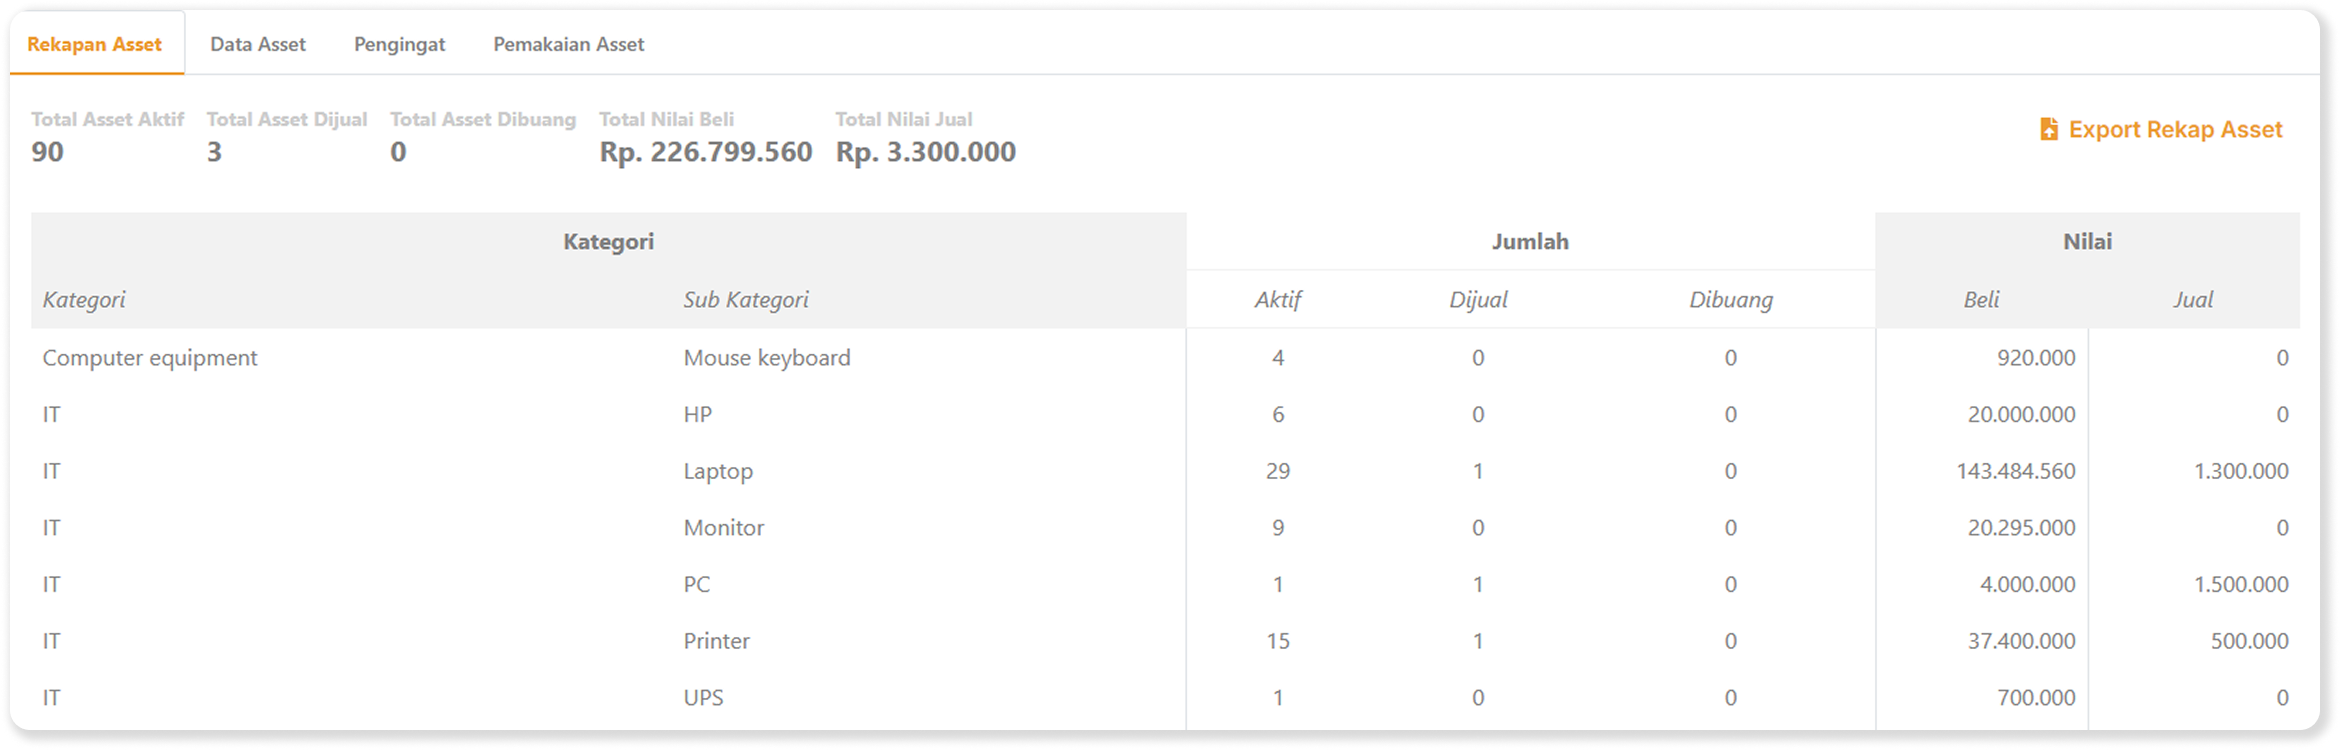Click the Total Asset Dijual count 3

[213, 152]
